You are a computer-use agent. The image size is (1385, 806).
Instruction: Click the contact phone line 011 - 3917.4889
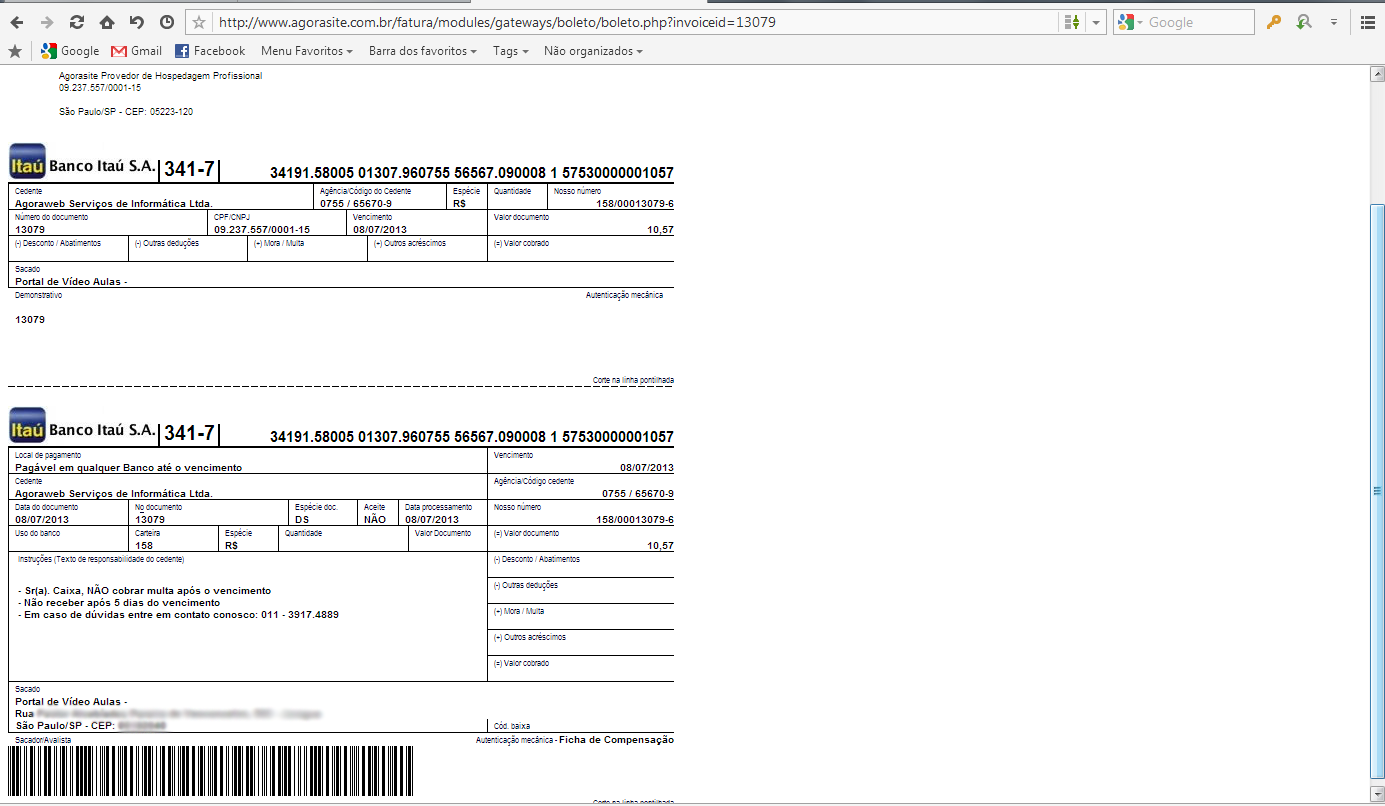click(x=178, y=615)
